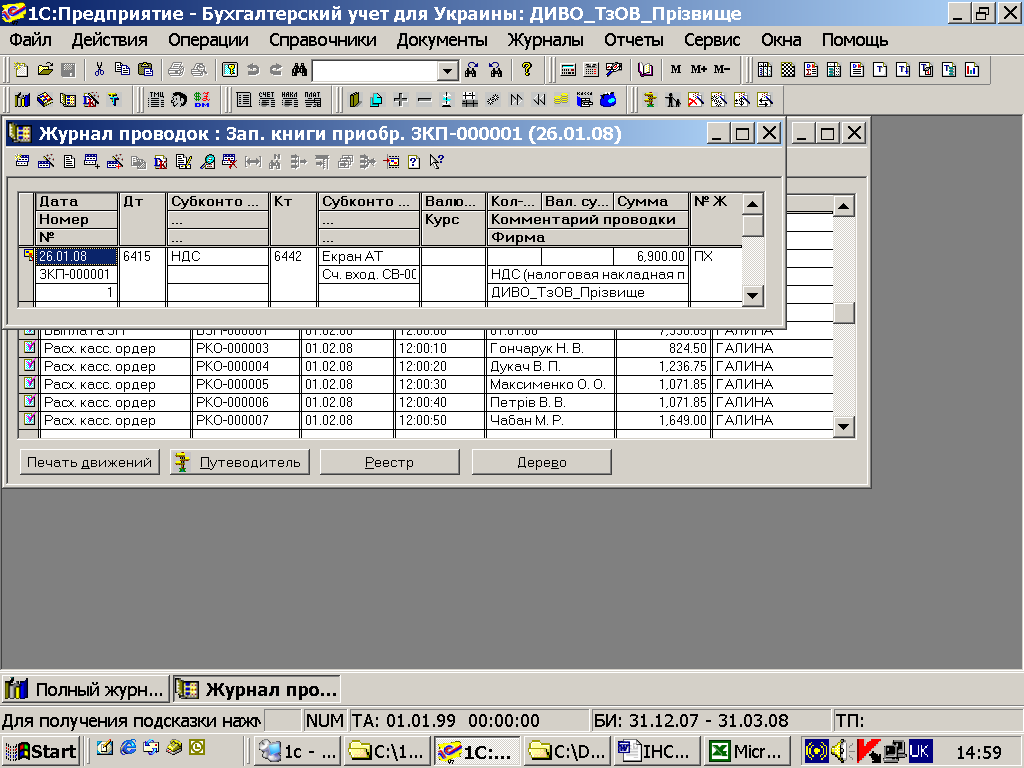Image resolution: width=1024 pixels, height=768 pixels.
Task: Click the M+ memory button
Action: point(698,69)
